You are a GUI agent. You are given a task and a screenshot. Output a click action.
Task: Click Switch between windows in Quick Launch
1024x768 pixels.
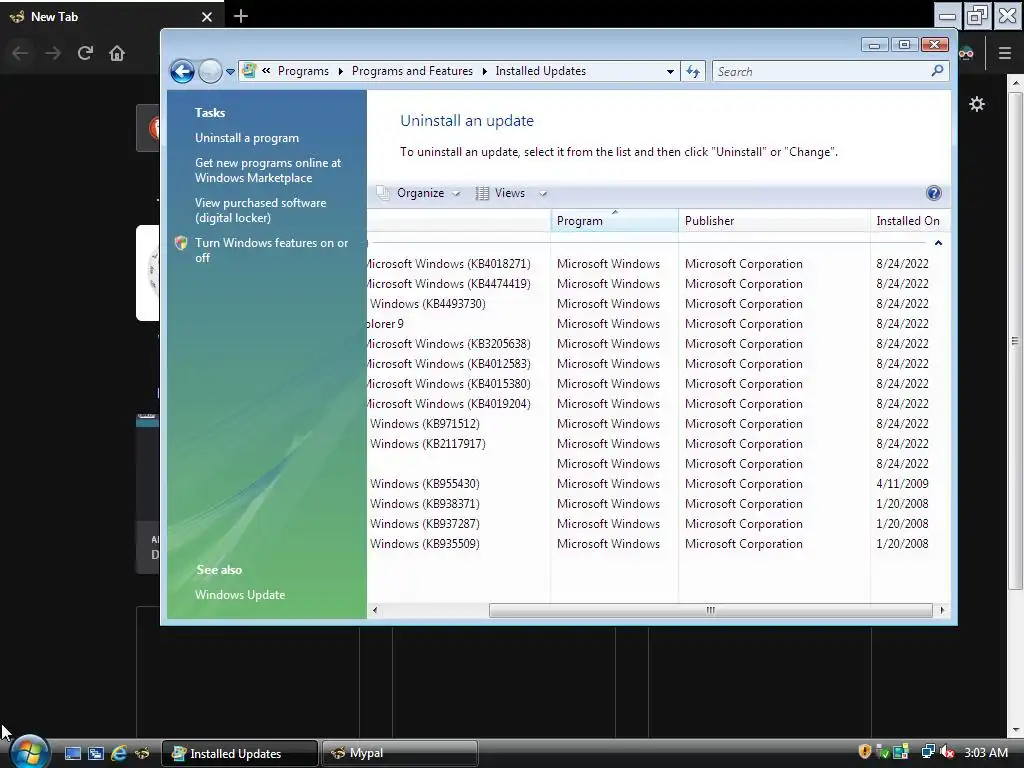coord(95,754)
